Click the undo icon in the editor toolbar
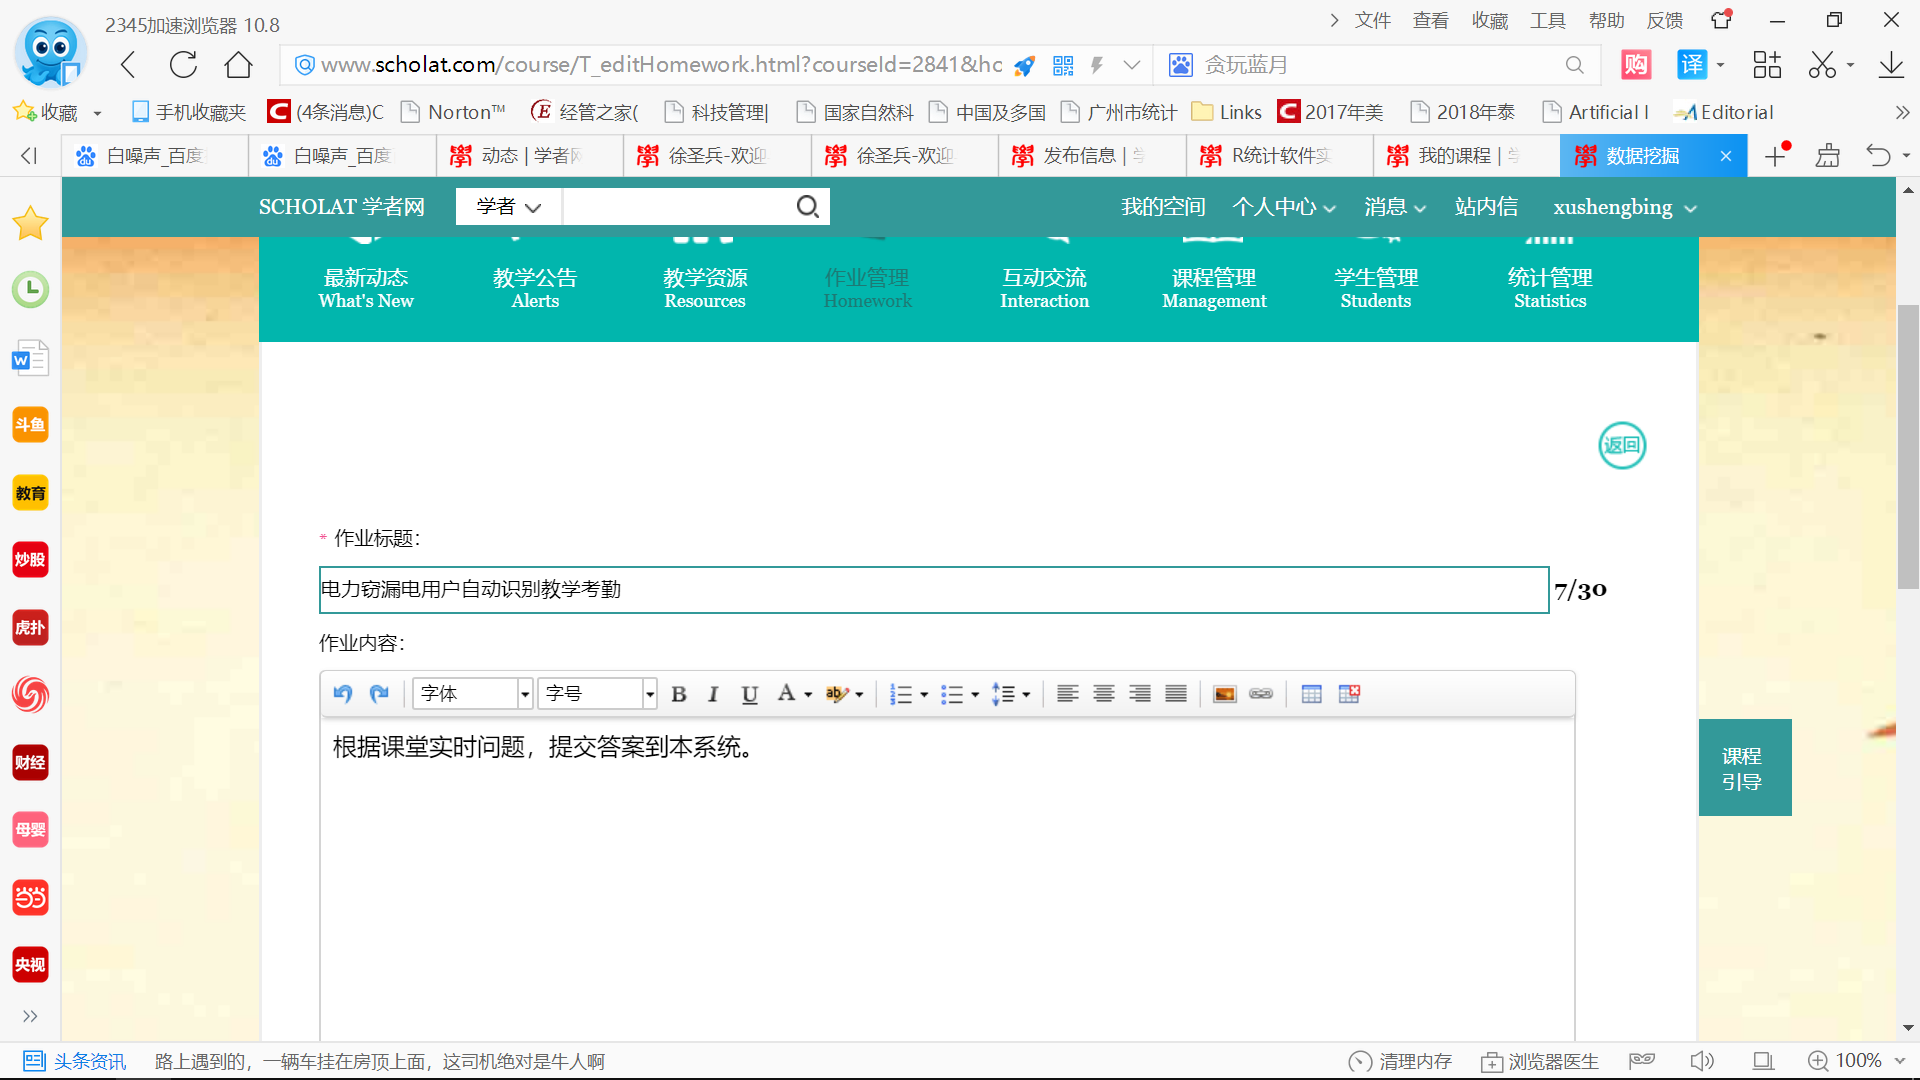 click(343, 694)
